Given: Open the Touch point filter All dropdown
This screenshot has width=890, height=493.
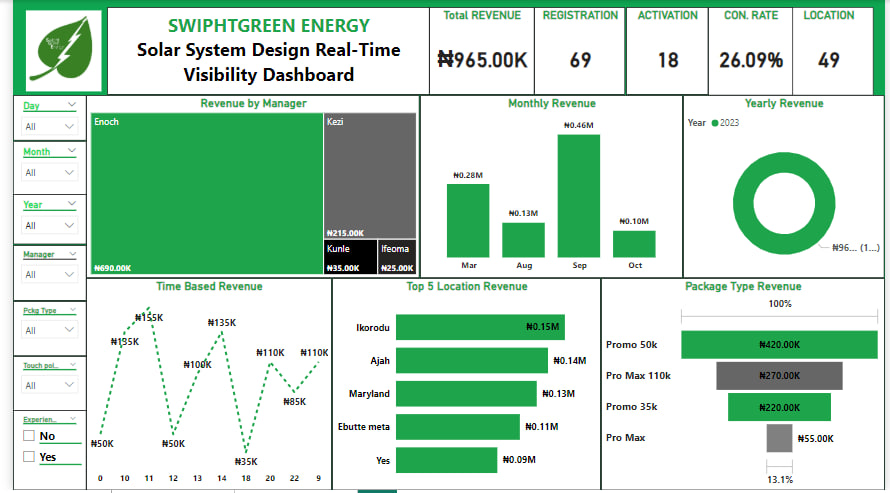Looking at the screenshot, I should point(49,385).
